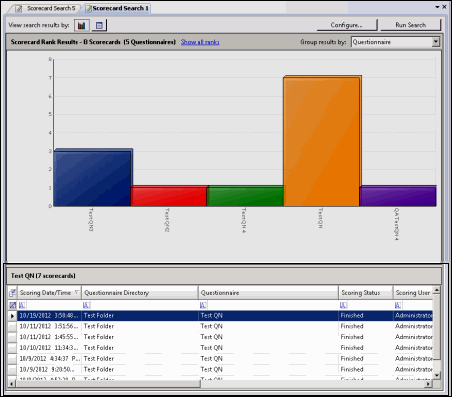Click the row selector for the 10/9/2012 9:20:50 row
452x397 pixels.
(x=12, y=369)
